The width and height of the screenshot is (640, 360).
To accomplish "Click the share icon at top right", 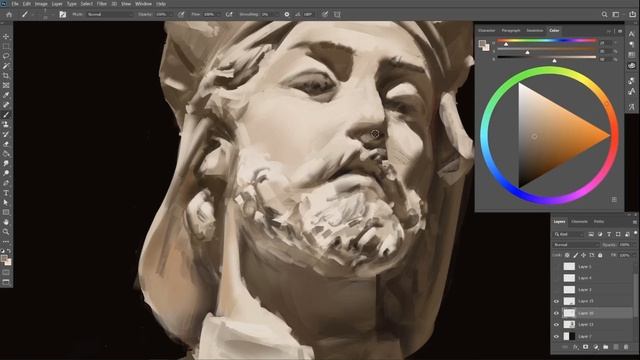I will coord(632,14).
